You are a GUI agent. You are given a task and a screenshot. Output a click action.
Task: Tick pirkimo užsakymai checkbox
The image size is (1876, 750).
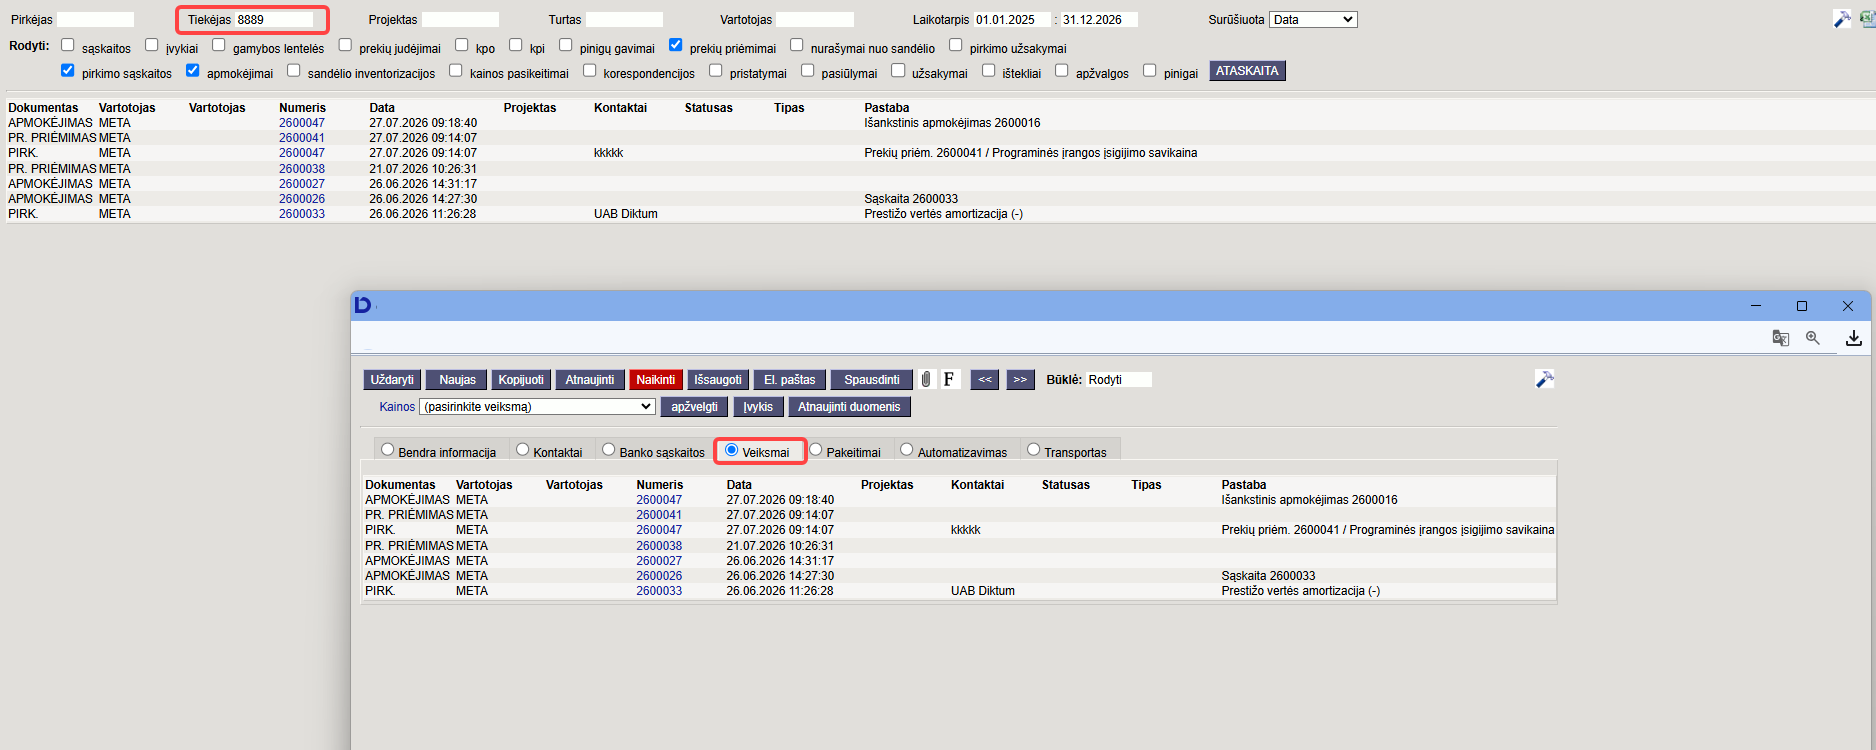point(956,45)
